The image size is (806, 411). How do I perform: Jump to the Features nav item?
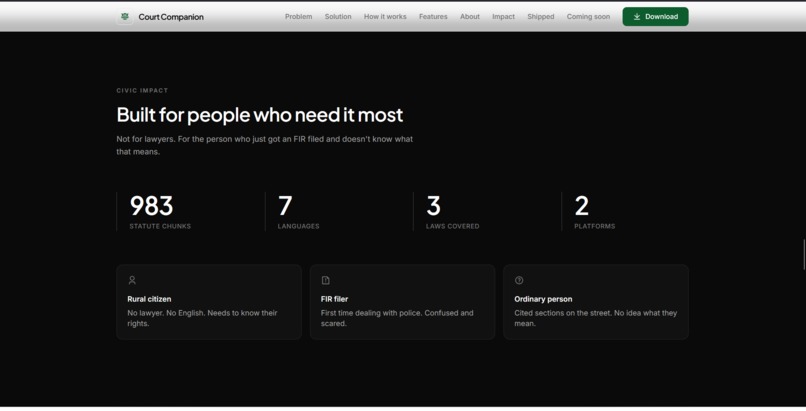(x=433, y=16)
